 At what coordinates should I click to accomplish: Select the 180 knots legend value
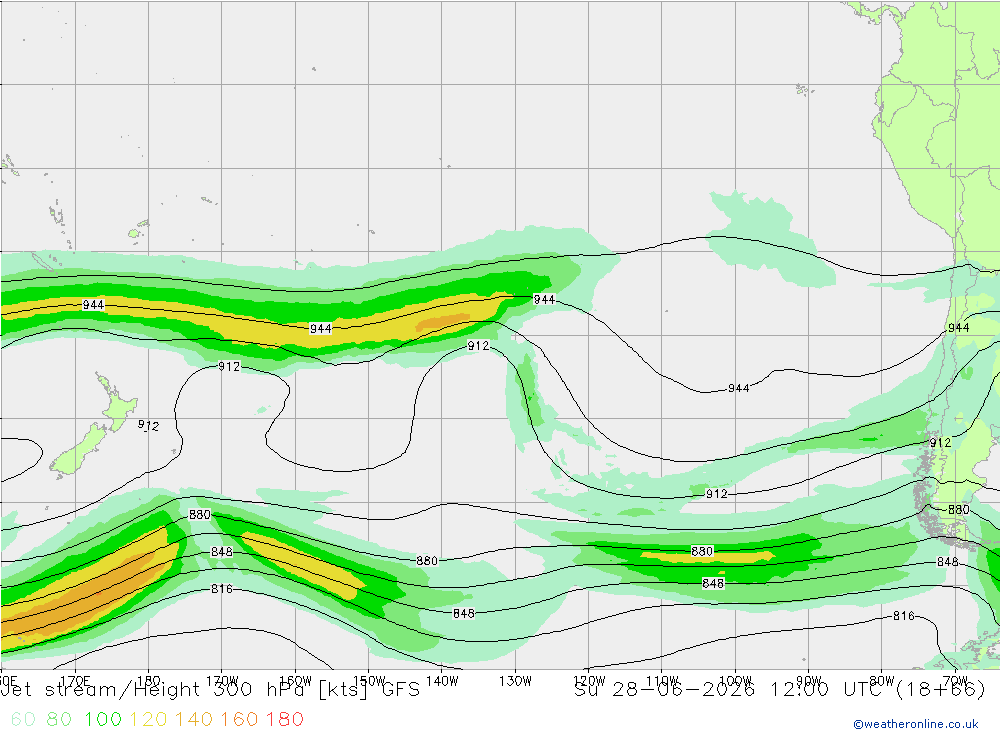coord(284,719)
